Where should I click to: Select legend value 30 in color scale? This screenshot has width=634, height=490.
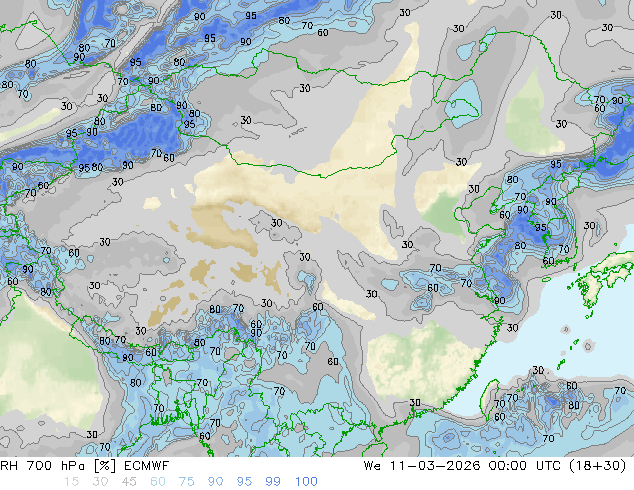tap(100, 482)
